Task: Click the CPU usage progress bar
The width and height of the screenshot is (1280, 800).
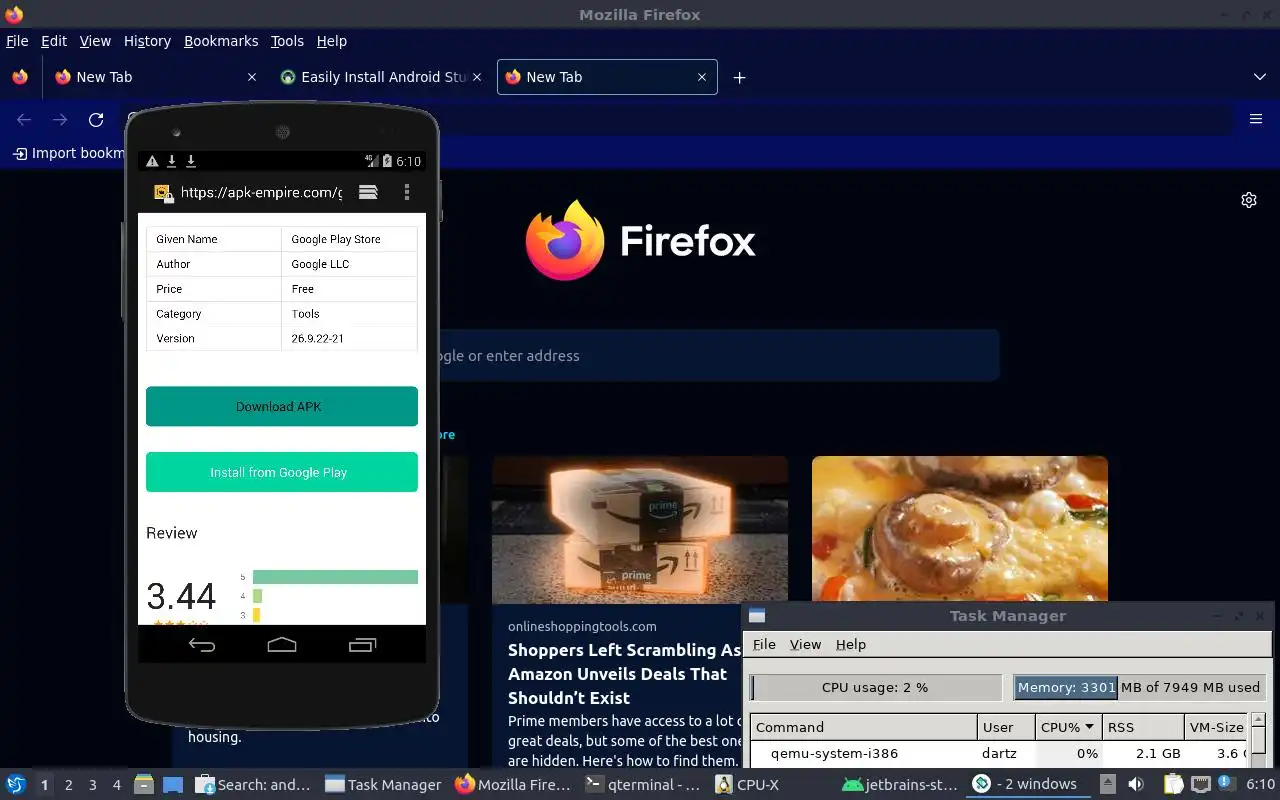Action: (x=876, y=687)
